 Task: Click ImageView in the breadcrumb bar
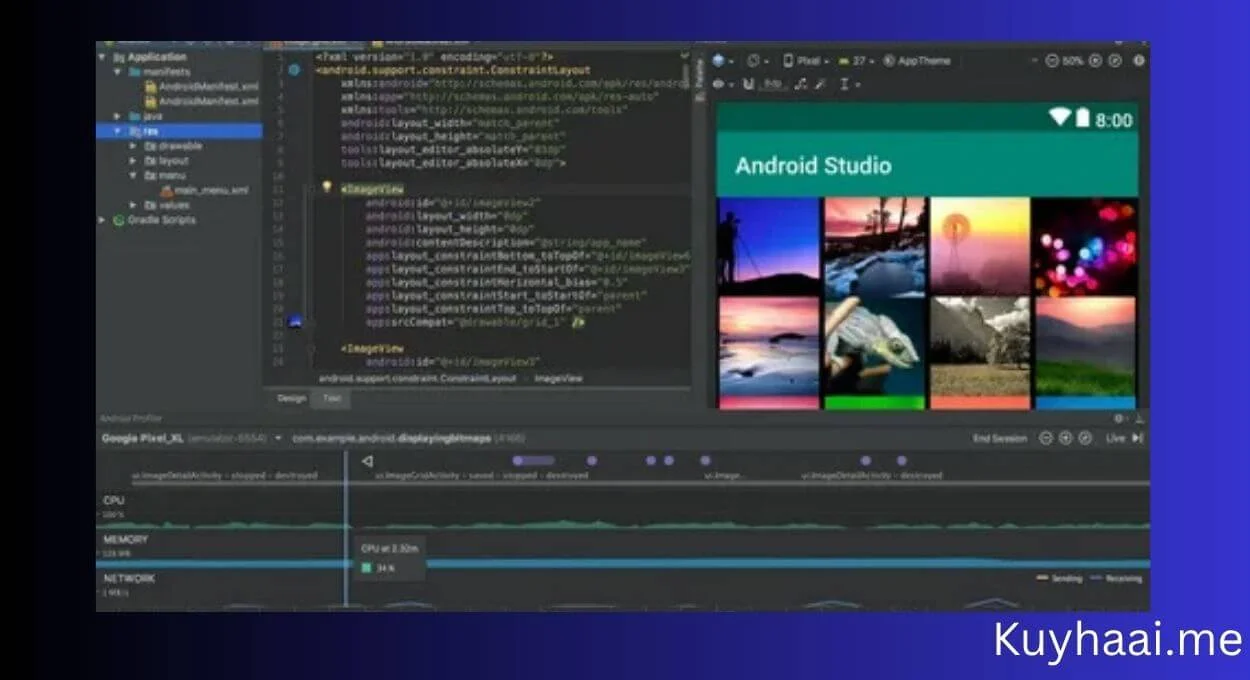coord(558,379)
